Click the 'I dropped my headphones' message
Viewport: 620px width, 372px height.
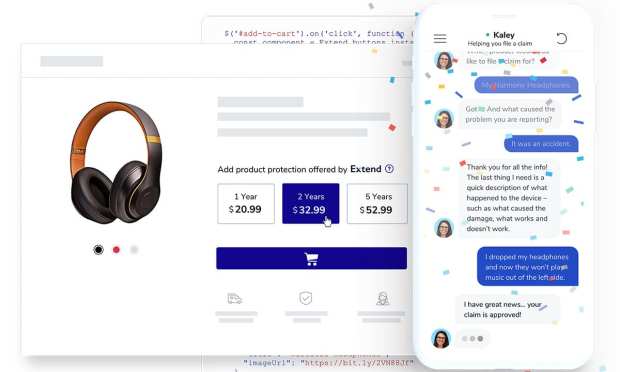pos(527,267)
